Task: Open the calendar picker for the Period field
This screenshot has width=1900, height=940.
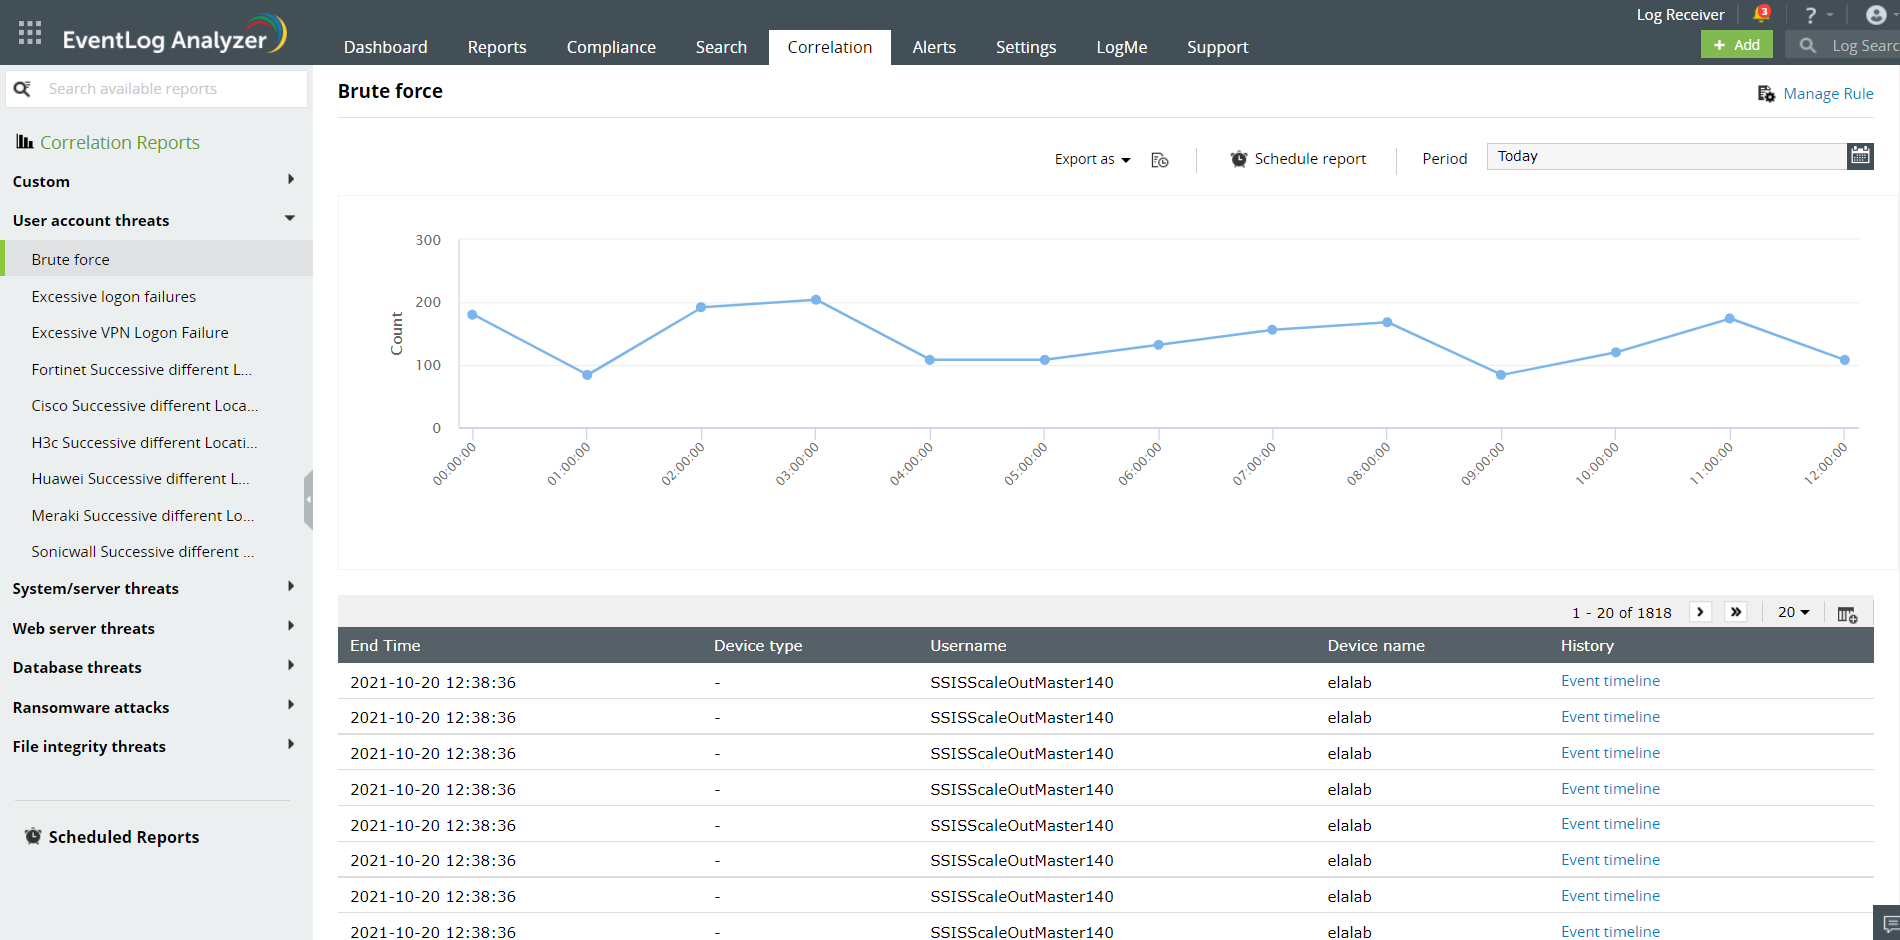Action: point(1860,156)
